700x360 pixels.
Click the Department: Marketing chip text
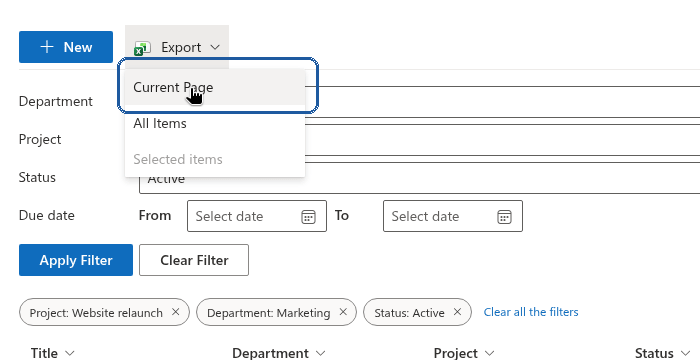pos(269,313)
